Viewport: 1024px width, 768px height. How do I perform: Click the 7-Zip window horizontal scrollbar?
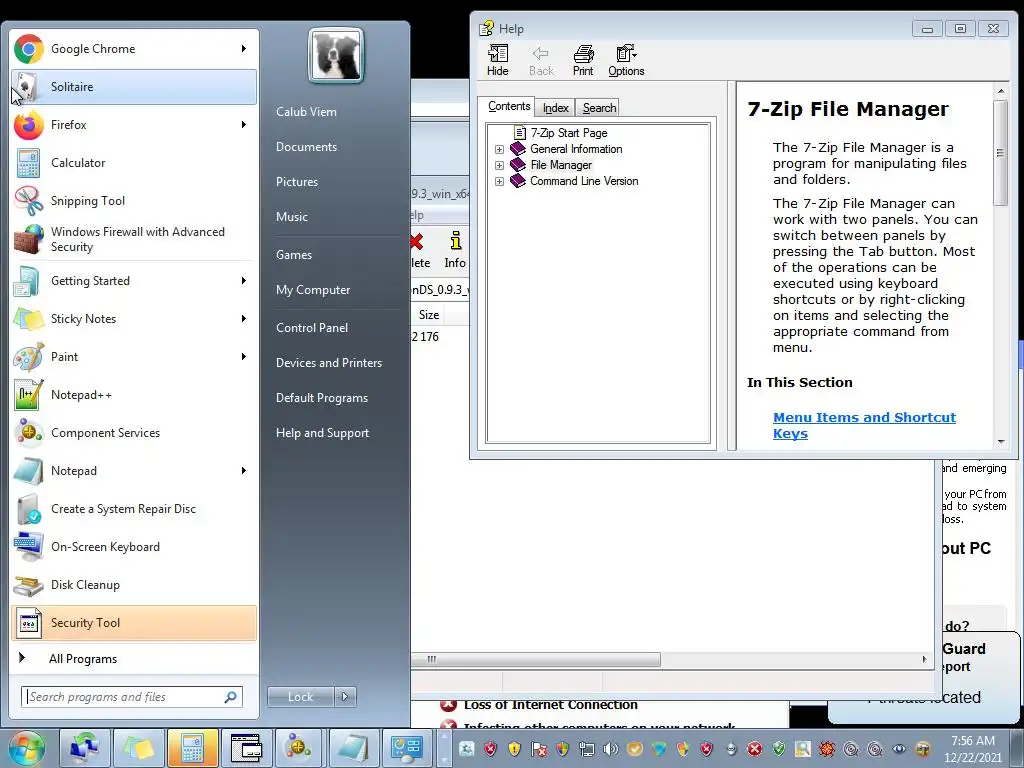click(536, 660)
